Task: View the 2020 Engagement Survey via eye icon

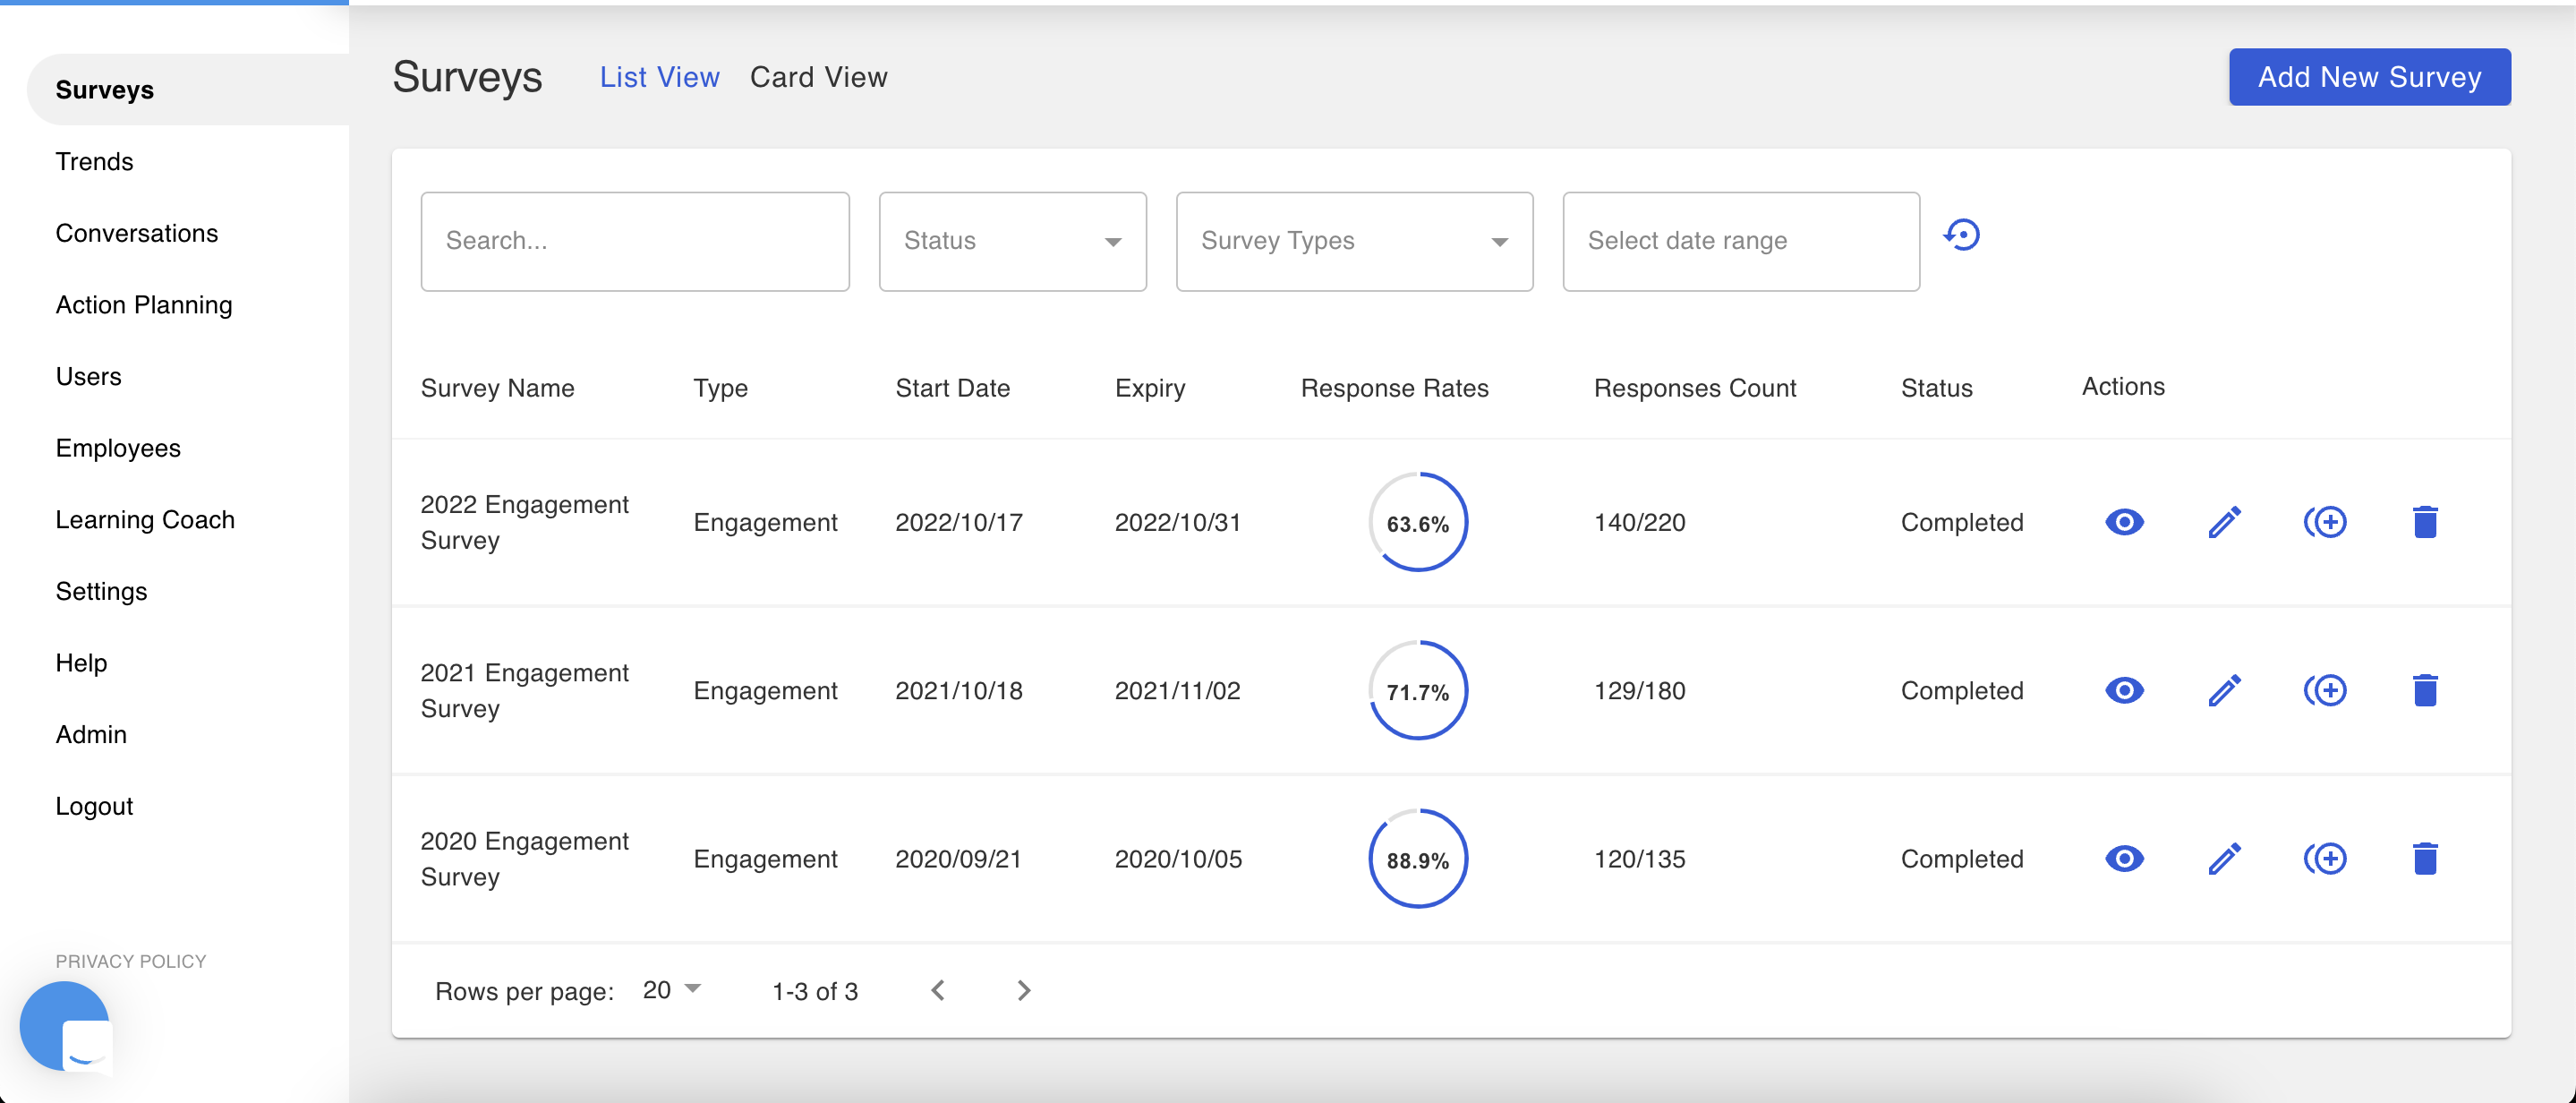Action: pos(2124,858)
